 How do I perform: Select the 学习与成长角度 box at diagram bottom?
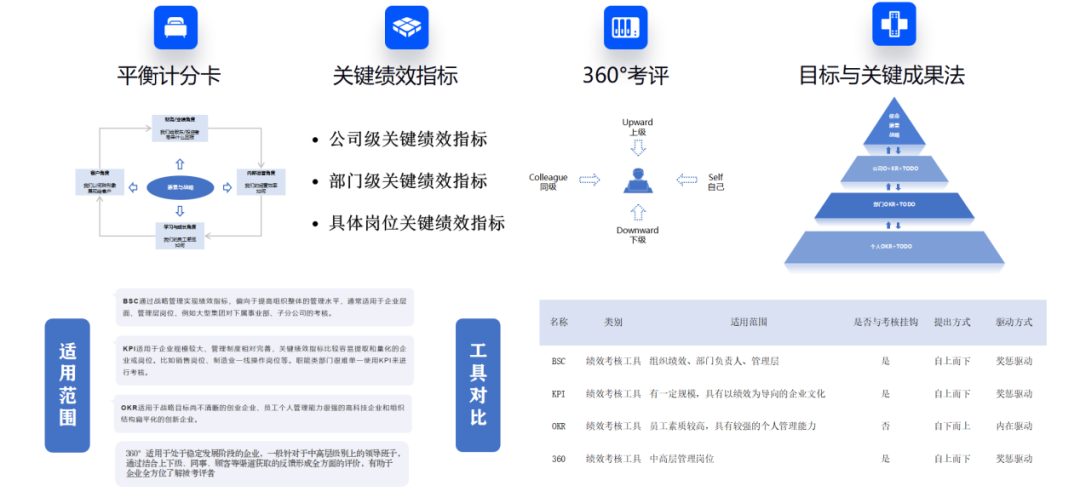180,235
